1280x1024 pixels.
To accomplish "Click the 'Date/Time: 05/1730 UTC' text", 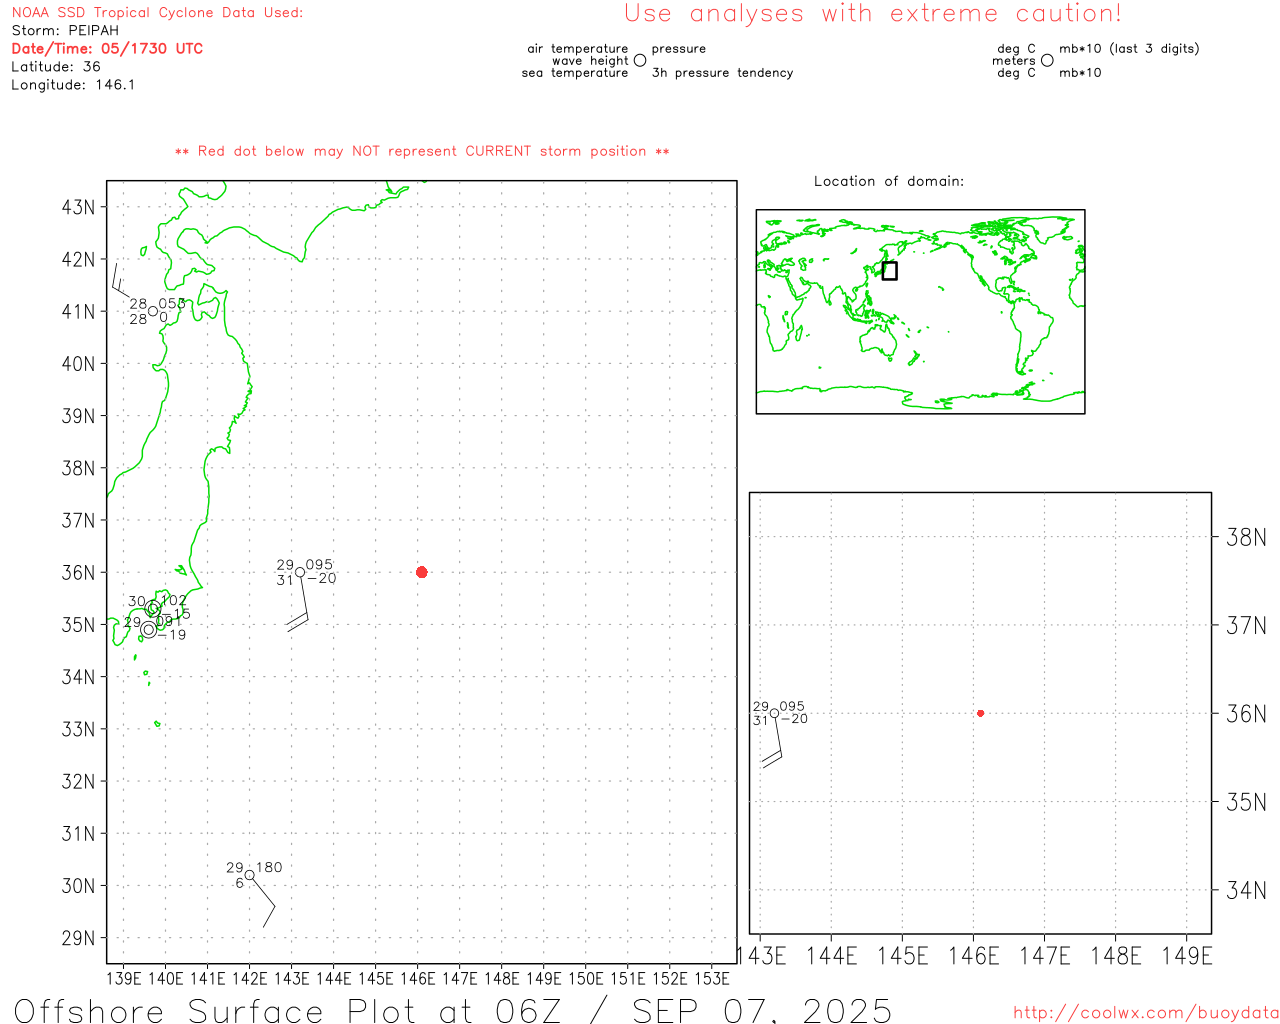I will pos(107,49).
